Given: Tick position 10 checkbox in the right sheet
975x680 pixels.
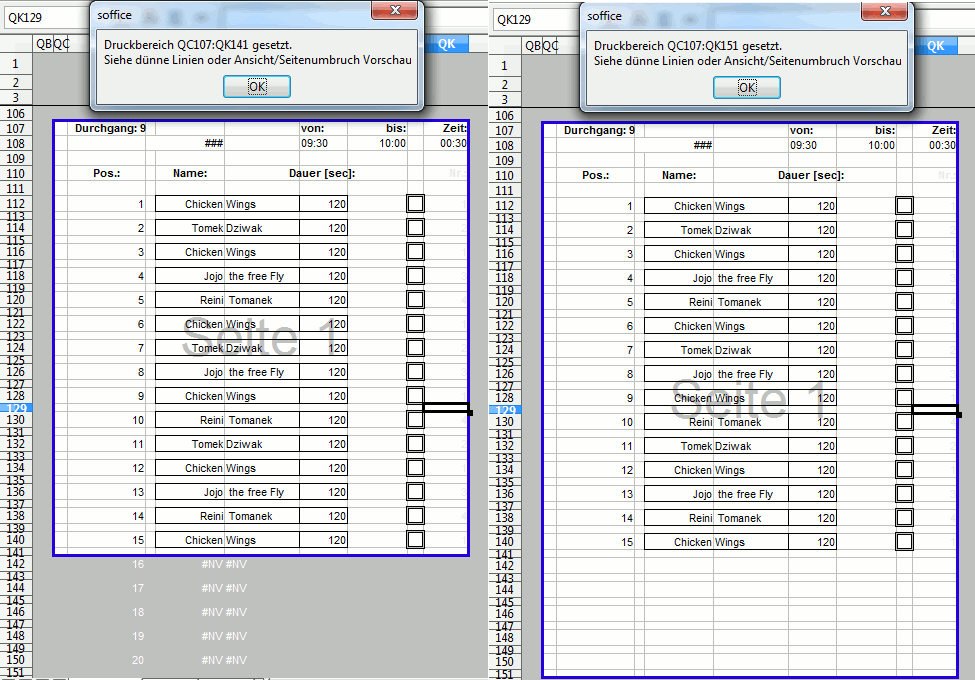Looking at the screenshot, I should [x=904, y=422].
